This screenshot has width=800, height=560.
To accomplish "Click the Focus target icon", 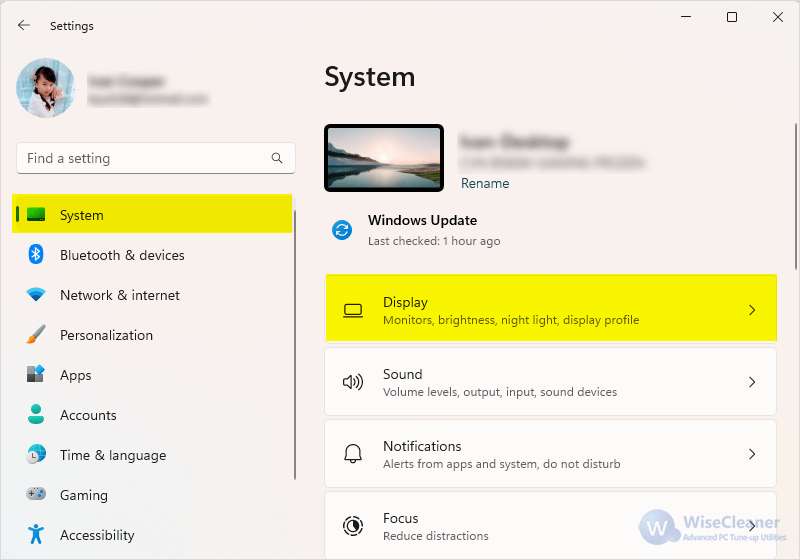I will point(353,526).
